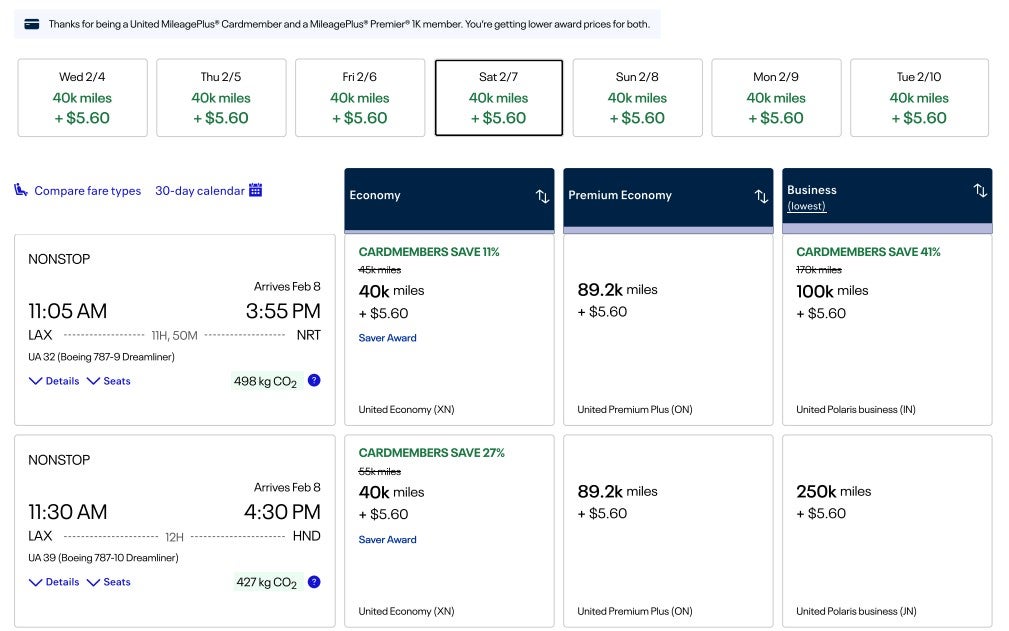
Task: Click CO2 info icon for flight UA 32
Action: point(314,380)
